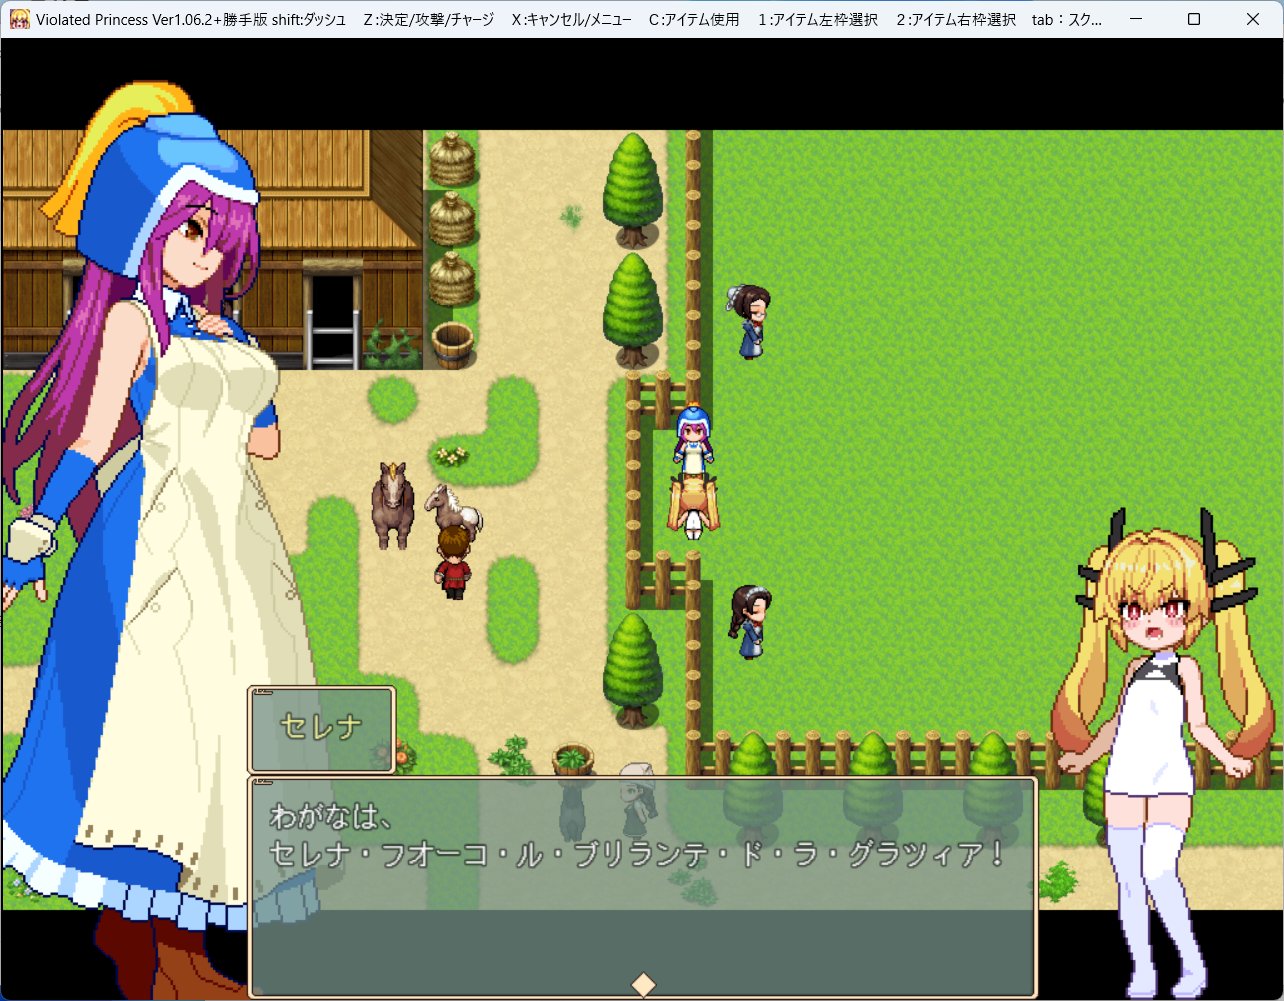Click the dialogue line セレナ・フオーコ・ル・ブリランテ・ド・ラ・グラツィア！
The height and width of the screenshot is (1001, 1284).
coord(636,856)
